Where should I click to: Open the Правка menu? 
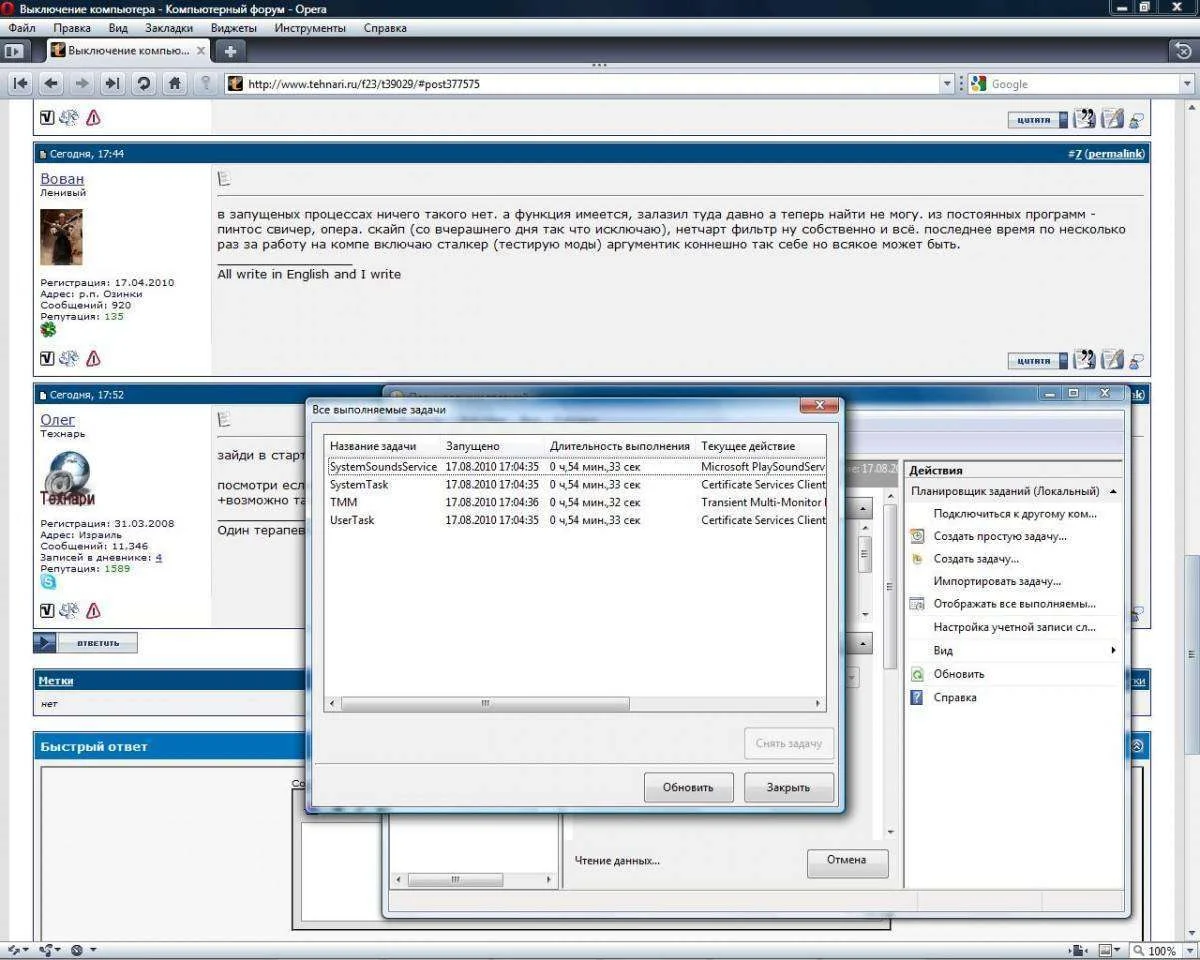(72, 28)
